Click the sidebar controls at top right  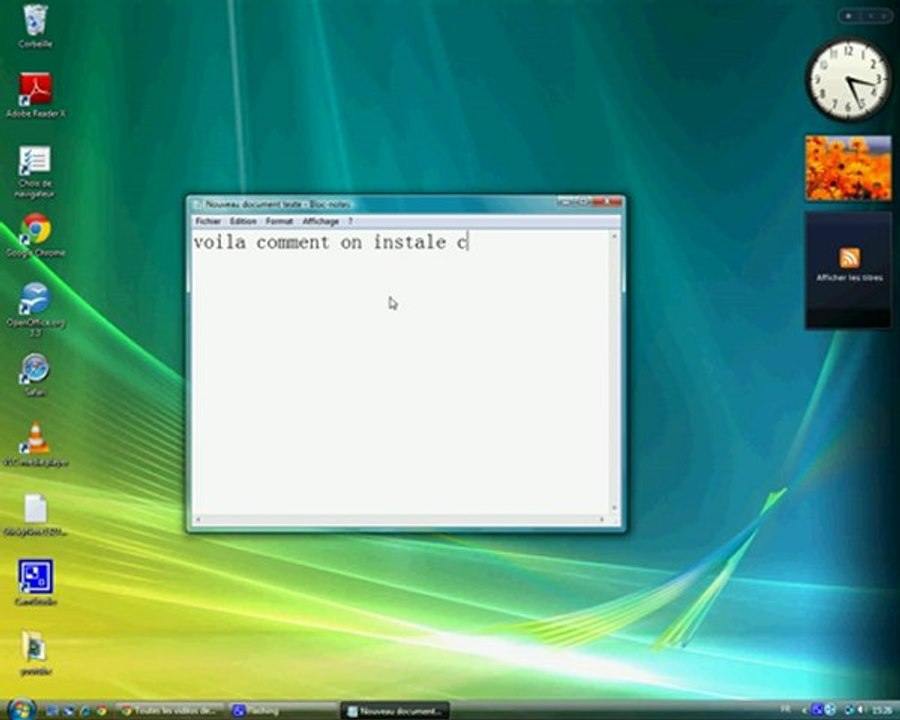(867, 16)
